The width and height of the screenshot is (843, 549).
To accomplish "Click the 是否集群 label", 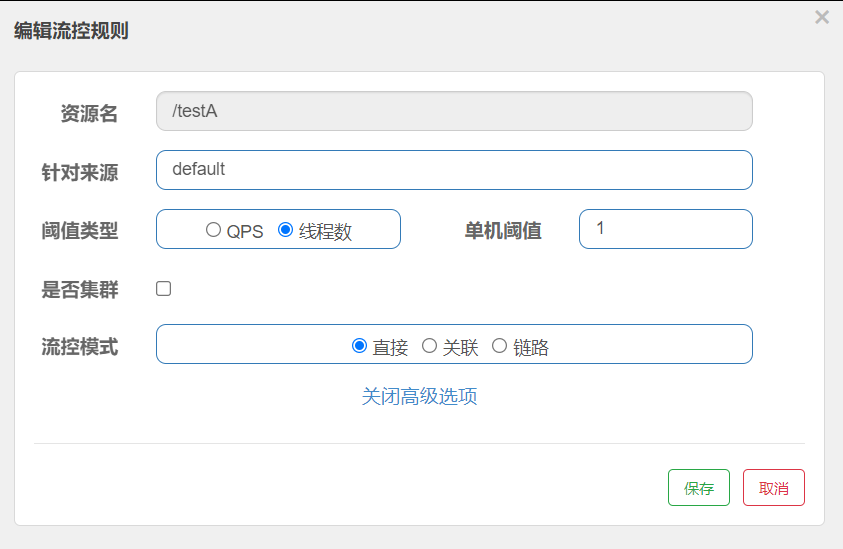I will pos(80,290).
